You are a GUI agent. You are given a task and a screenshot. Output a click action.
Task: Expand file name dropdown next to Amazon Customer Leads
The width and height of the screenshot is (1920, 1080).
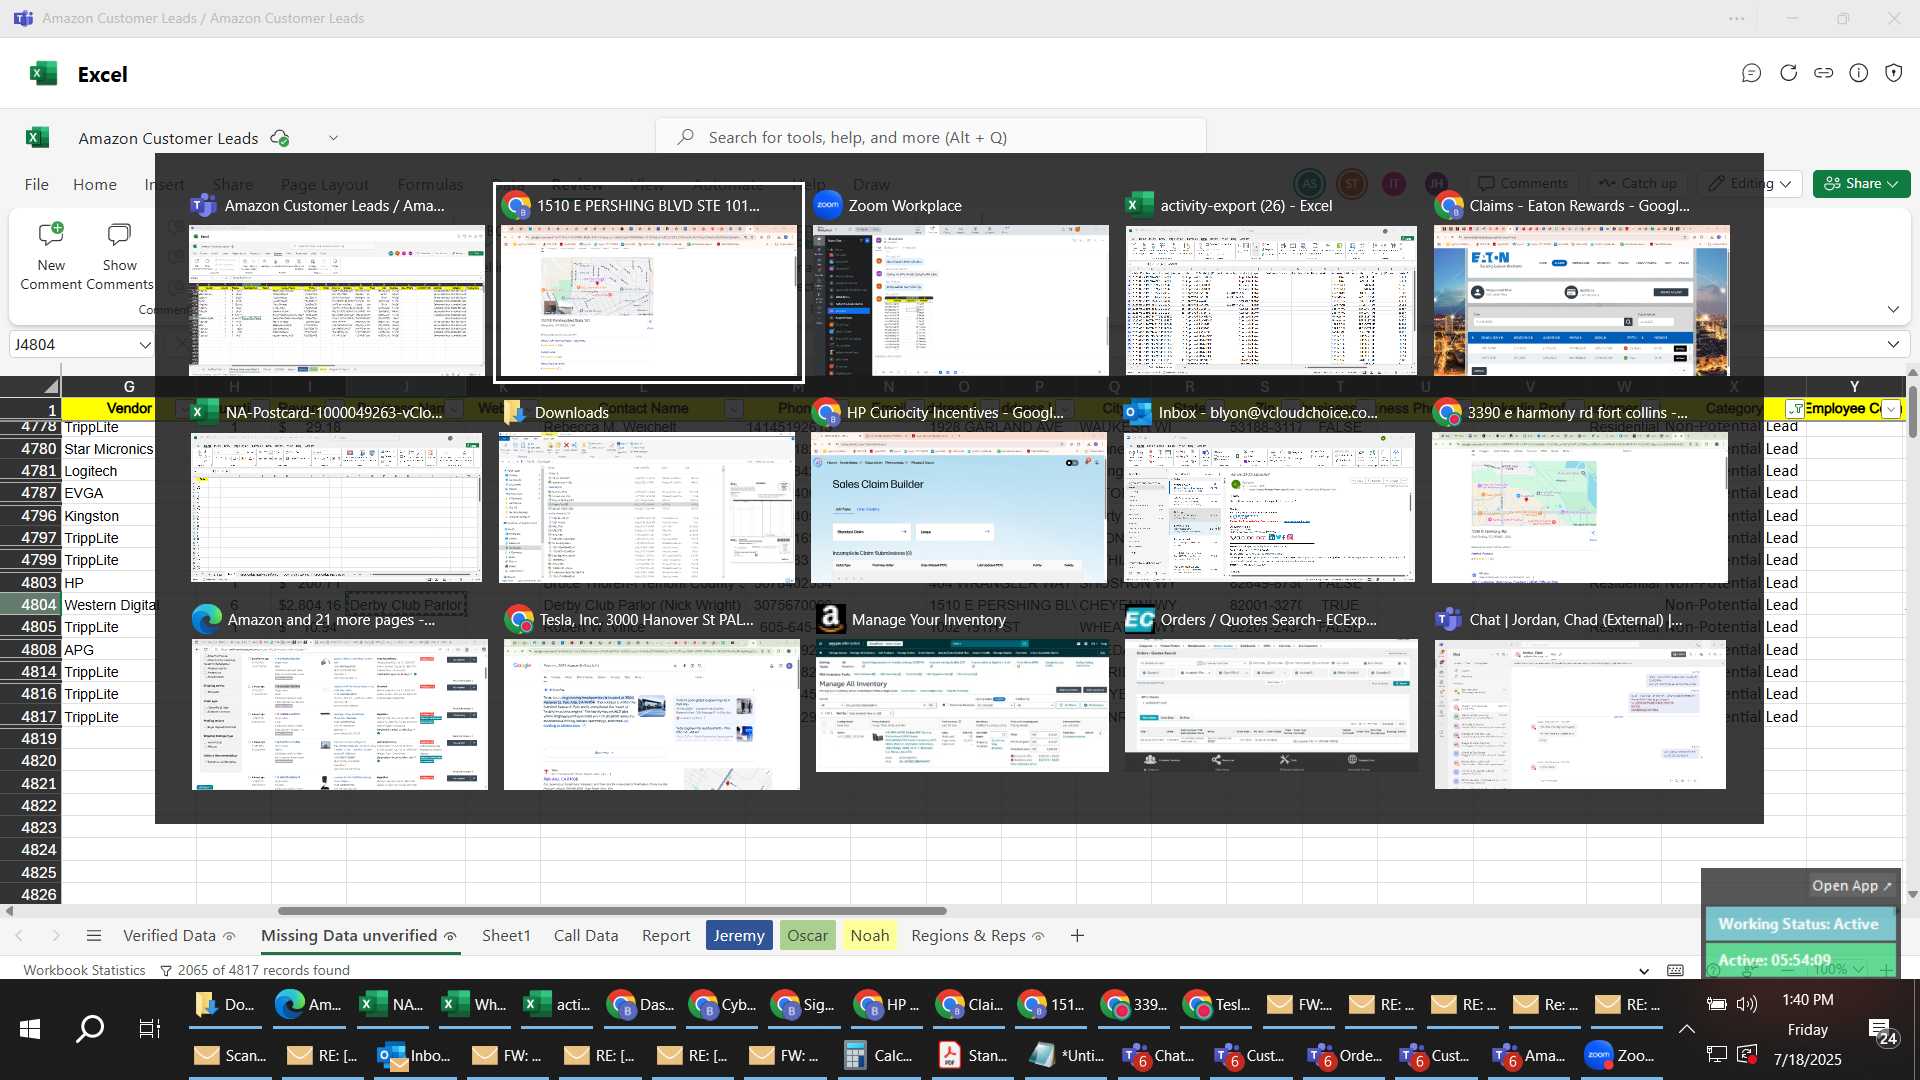333,138
